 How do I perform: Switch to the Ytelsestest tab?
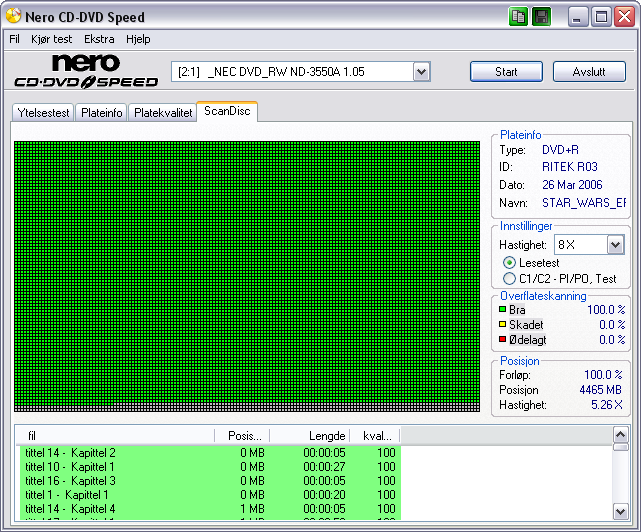point(43,113)
